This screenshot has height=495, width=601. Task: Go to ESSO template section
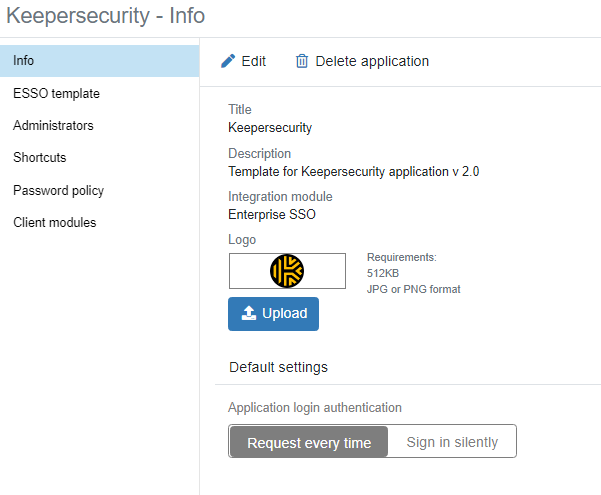pyautogui.click(x=56, y=93)
